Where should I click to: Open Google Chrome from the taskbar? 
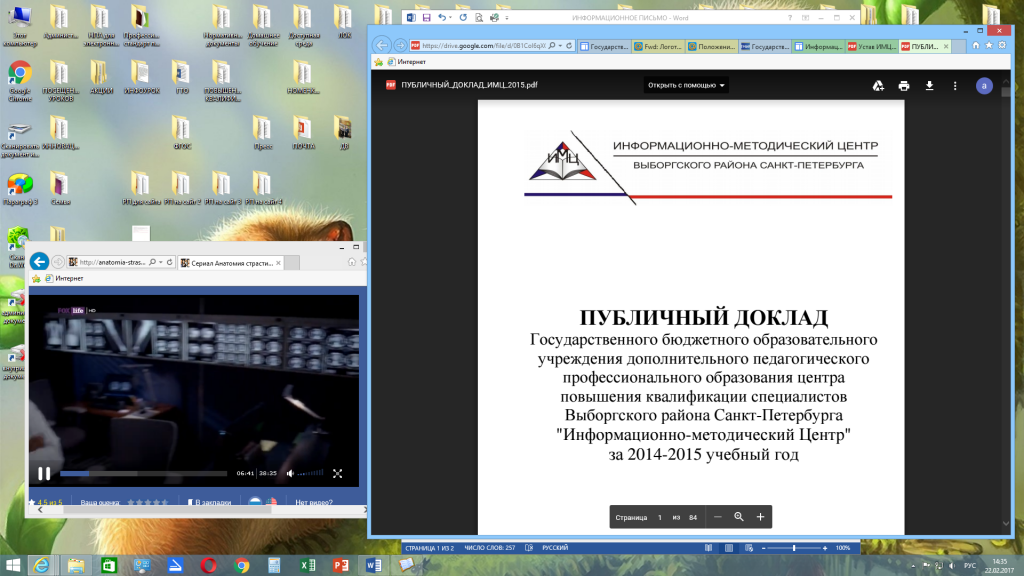pos(241,565)
